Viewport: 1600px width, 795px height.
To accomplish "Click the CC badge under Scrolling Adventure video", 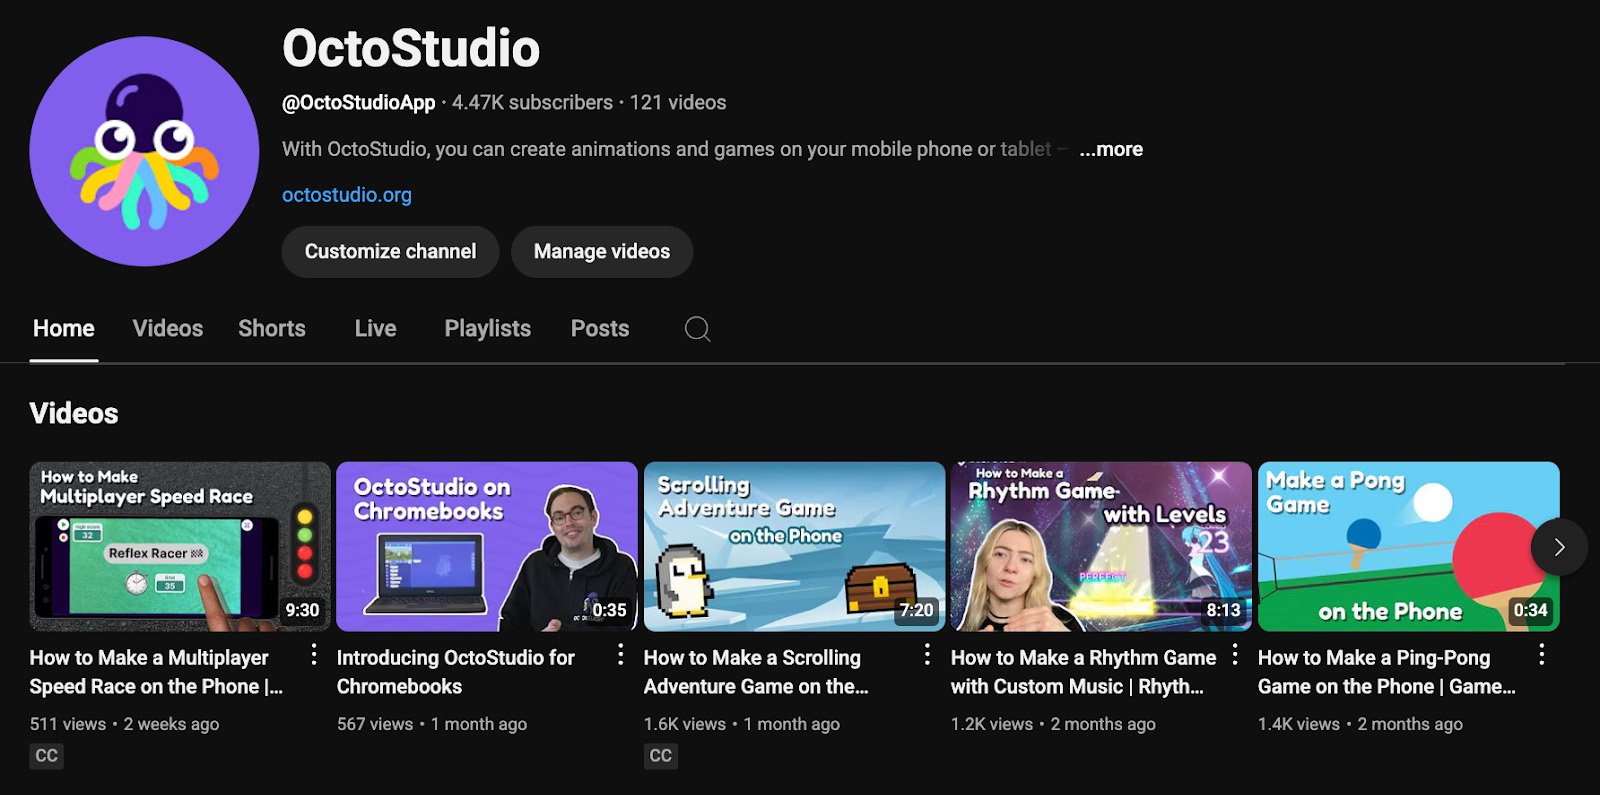I will coord(661,756).
